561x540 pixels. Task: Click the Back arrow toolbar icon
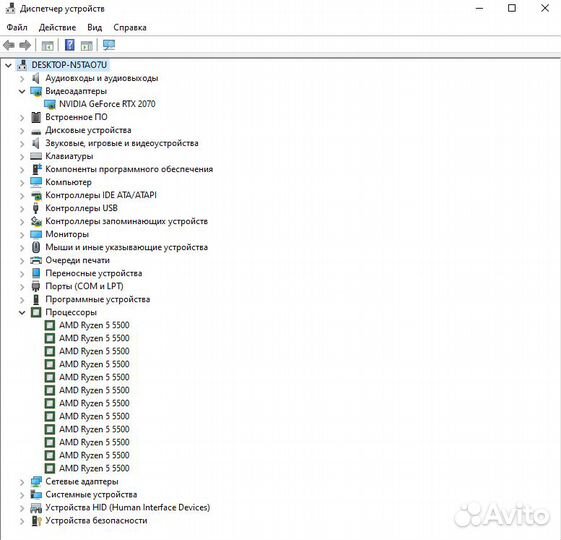pos(9,45)
